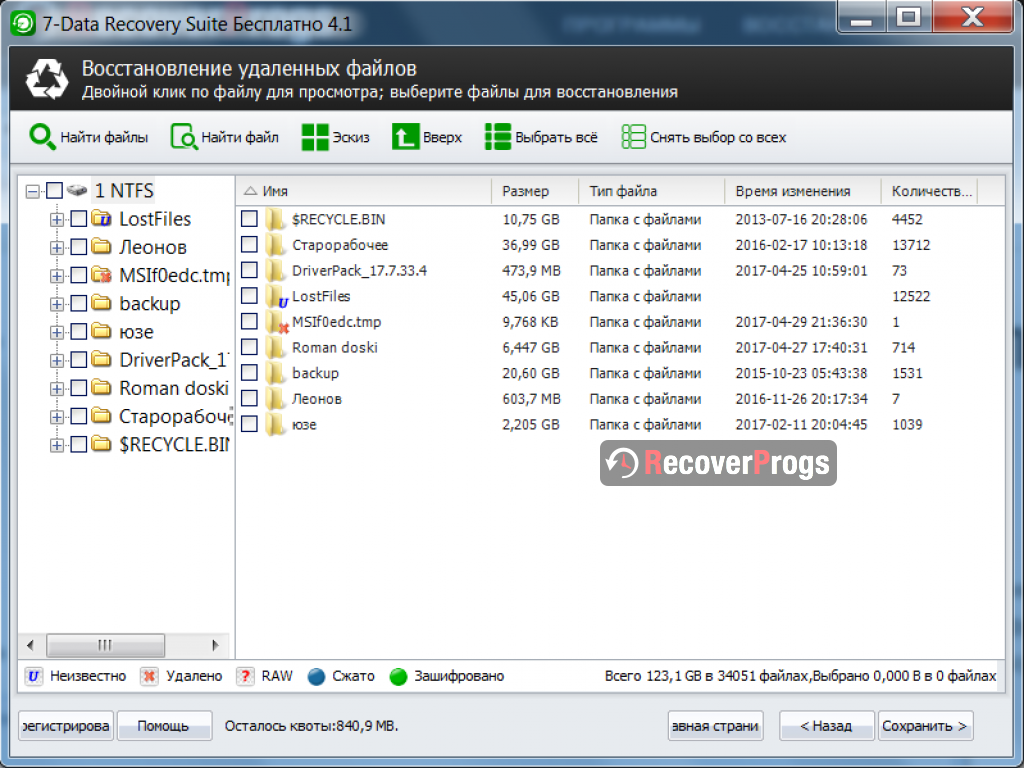Click the recycle logo in the header
The width and height of the screenshot is (1024, 768).
tap(47, 80)
